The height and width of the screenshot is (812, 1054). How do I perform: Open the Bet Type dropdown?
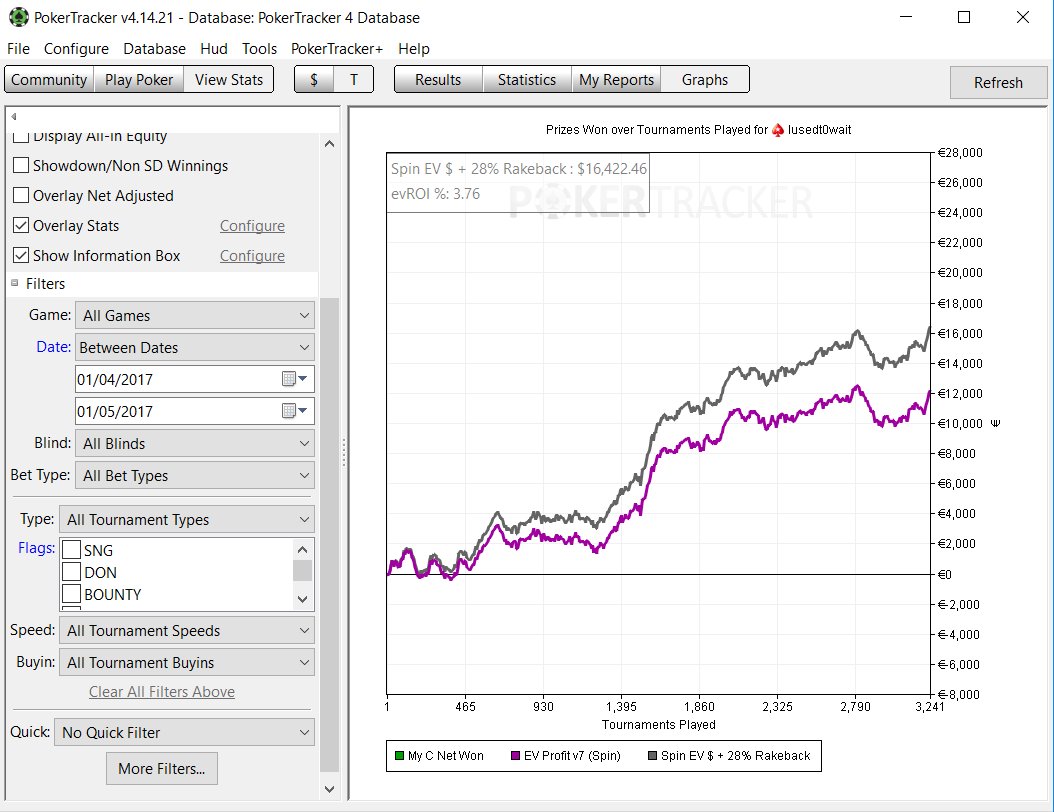[x=195, y=475]
